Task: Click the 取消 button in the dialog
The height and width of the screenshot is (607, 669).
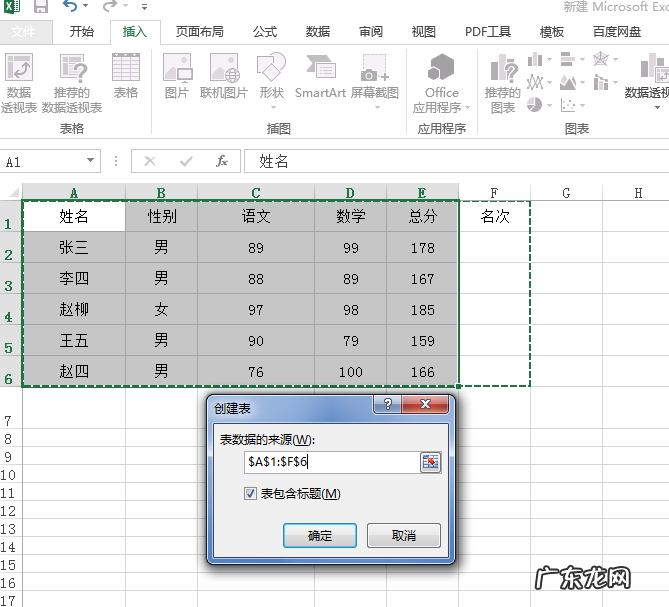Action: pyautogui.click(x=404, y=536)
